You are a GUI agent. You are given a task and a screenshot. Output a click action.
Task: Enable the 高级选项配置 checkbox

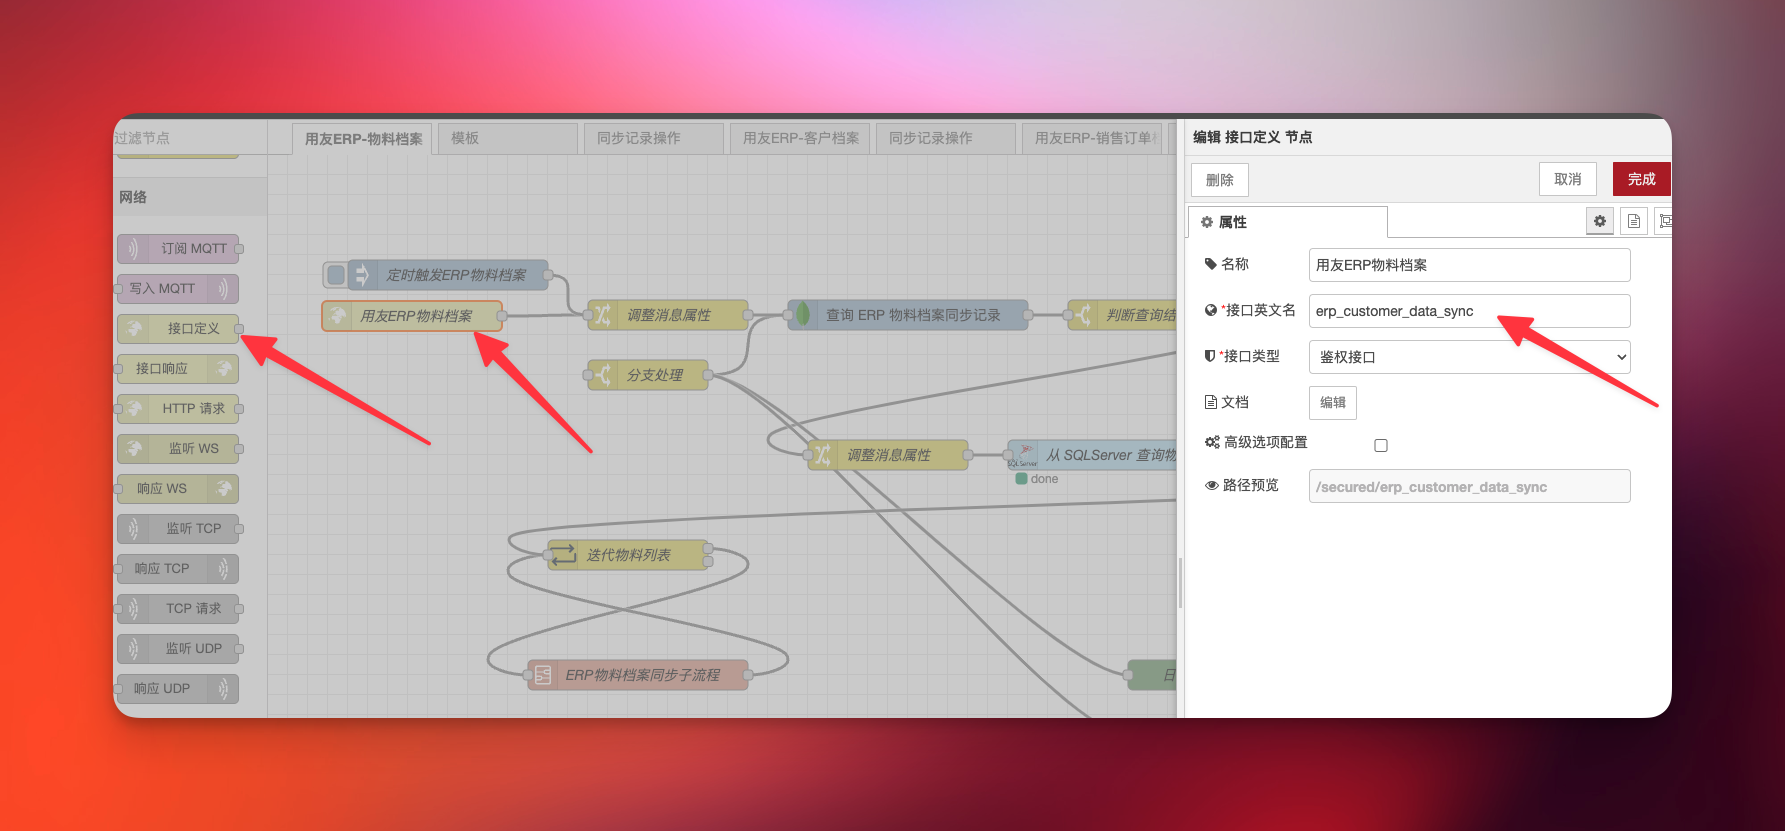click(1381, 445)
